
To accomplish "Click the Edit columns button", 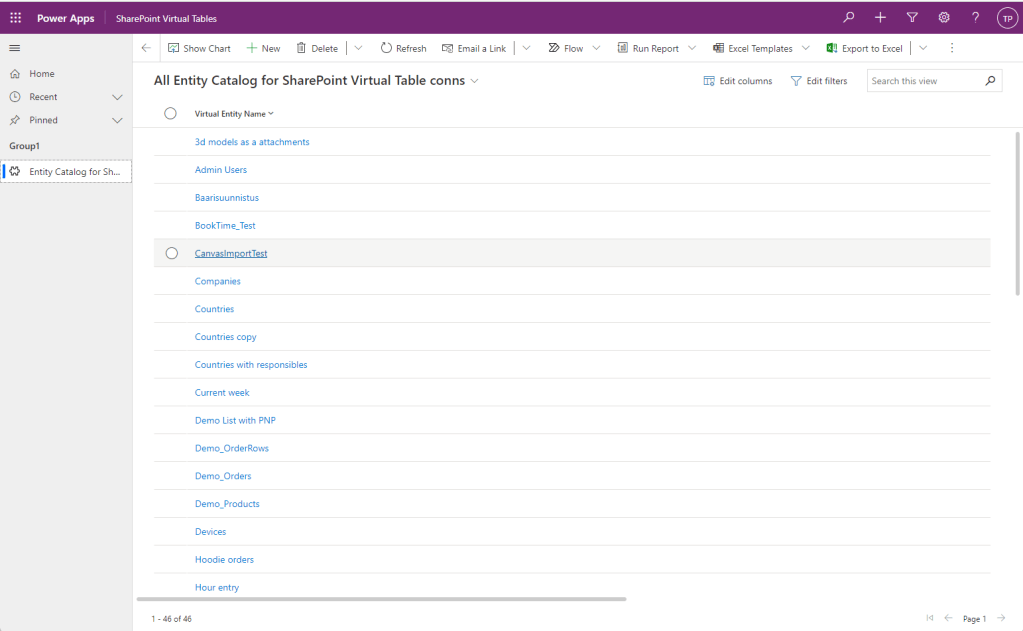I will (738, 81).
